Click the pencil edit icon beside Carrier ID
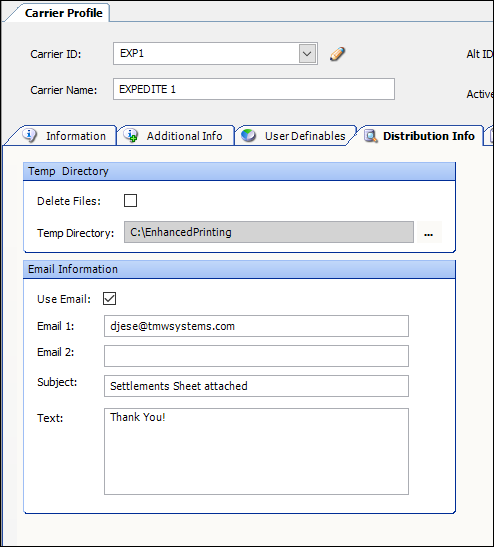Image resolution: width=494 pixels, height=547 pixels. point(337,54)
